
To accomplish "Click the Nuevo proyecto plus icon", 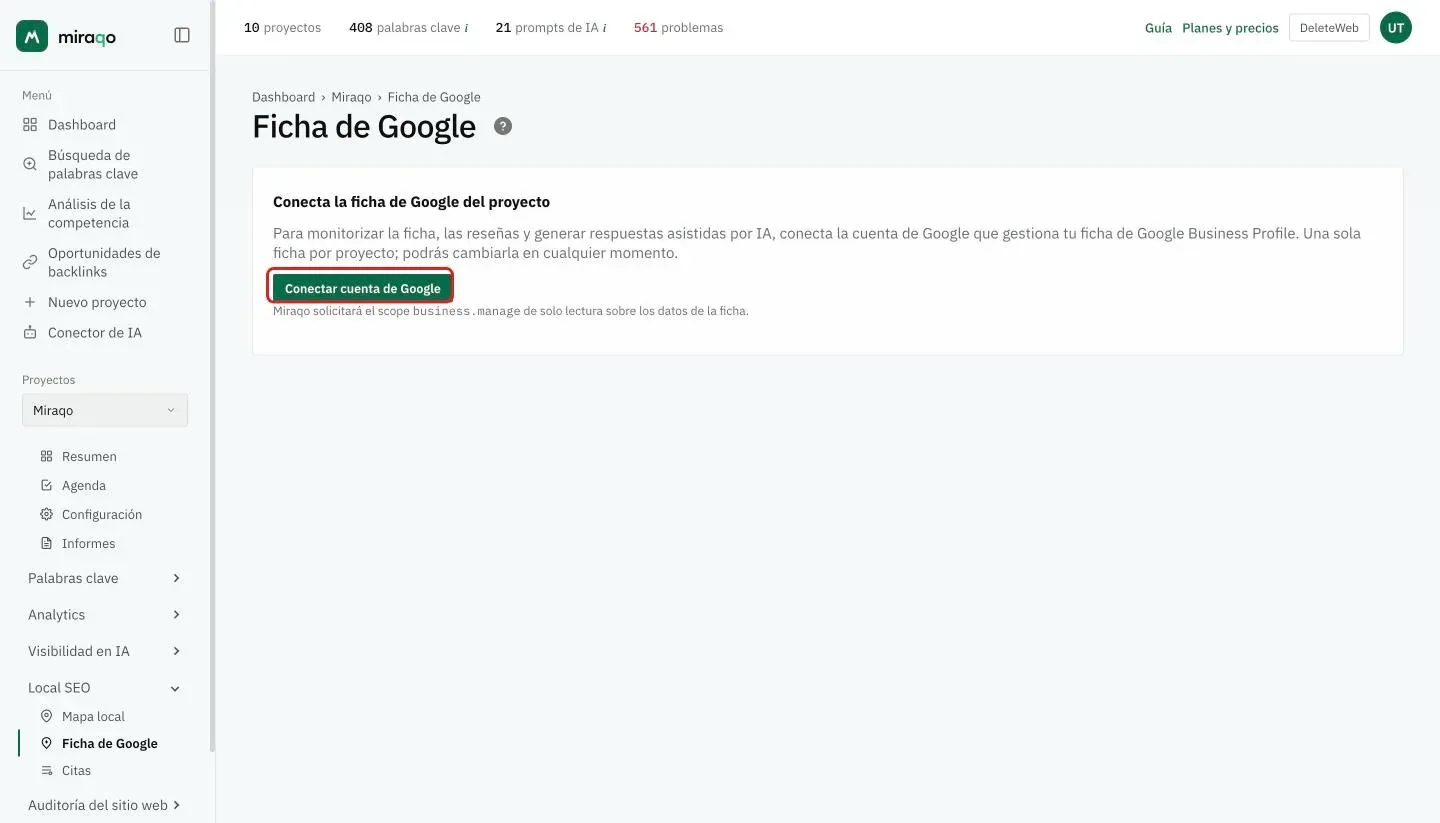I will coord(30,302).
